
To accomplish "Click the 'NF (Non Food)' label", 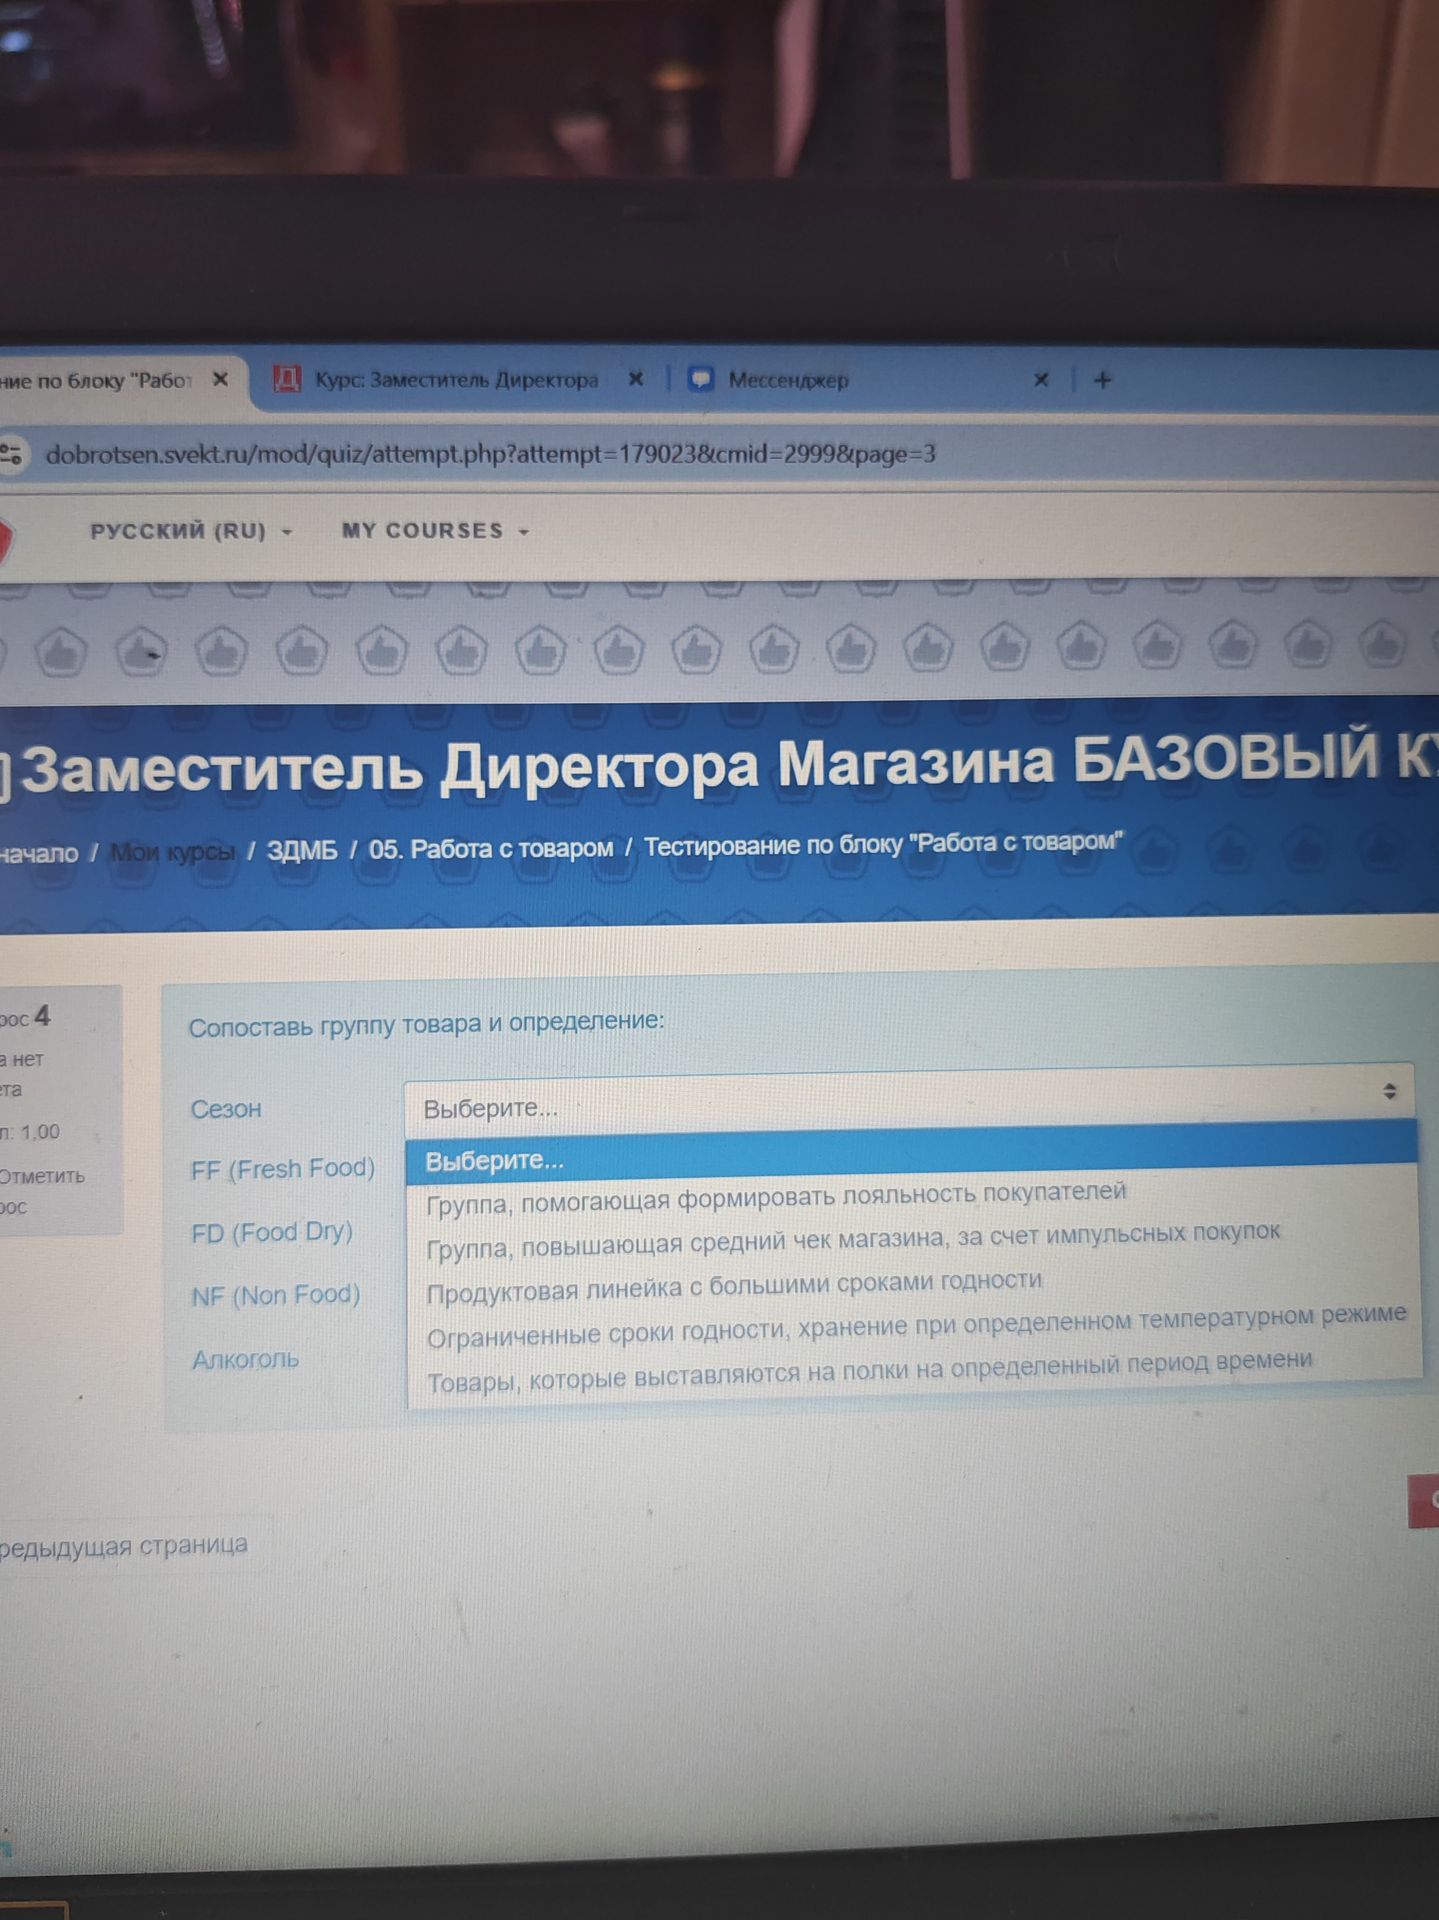I will pos(276,1296).
